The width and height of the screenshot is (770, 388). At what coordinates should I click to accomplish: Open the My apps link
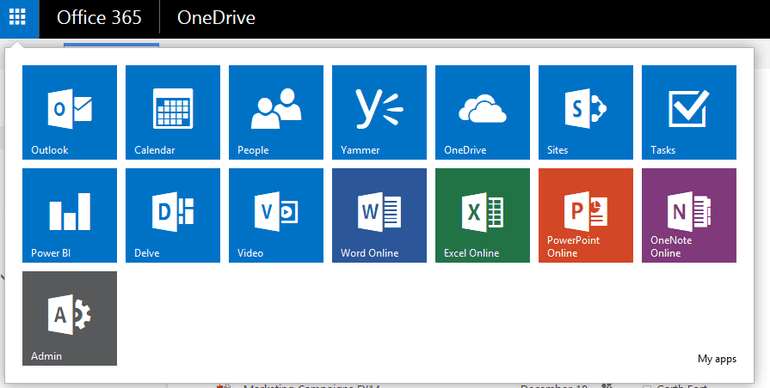(717, 359)
